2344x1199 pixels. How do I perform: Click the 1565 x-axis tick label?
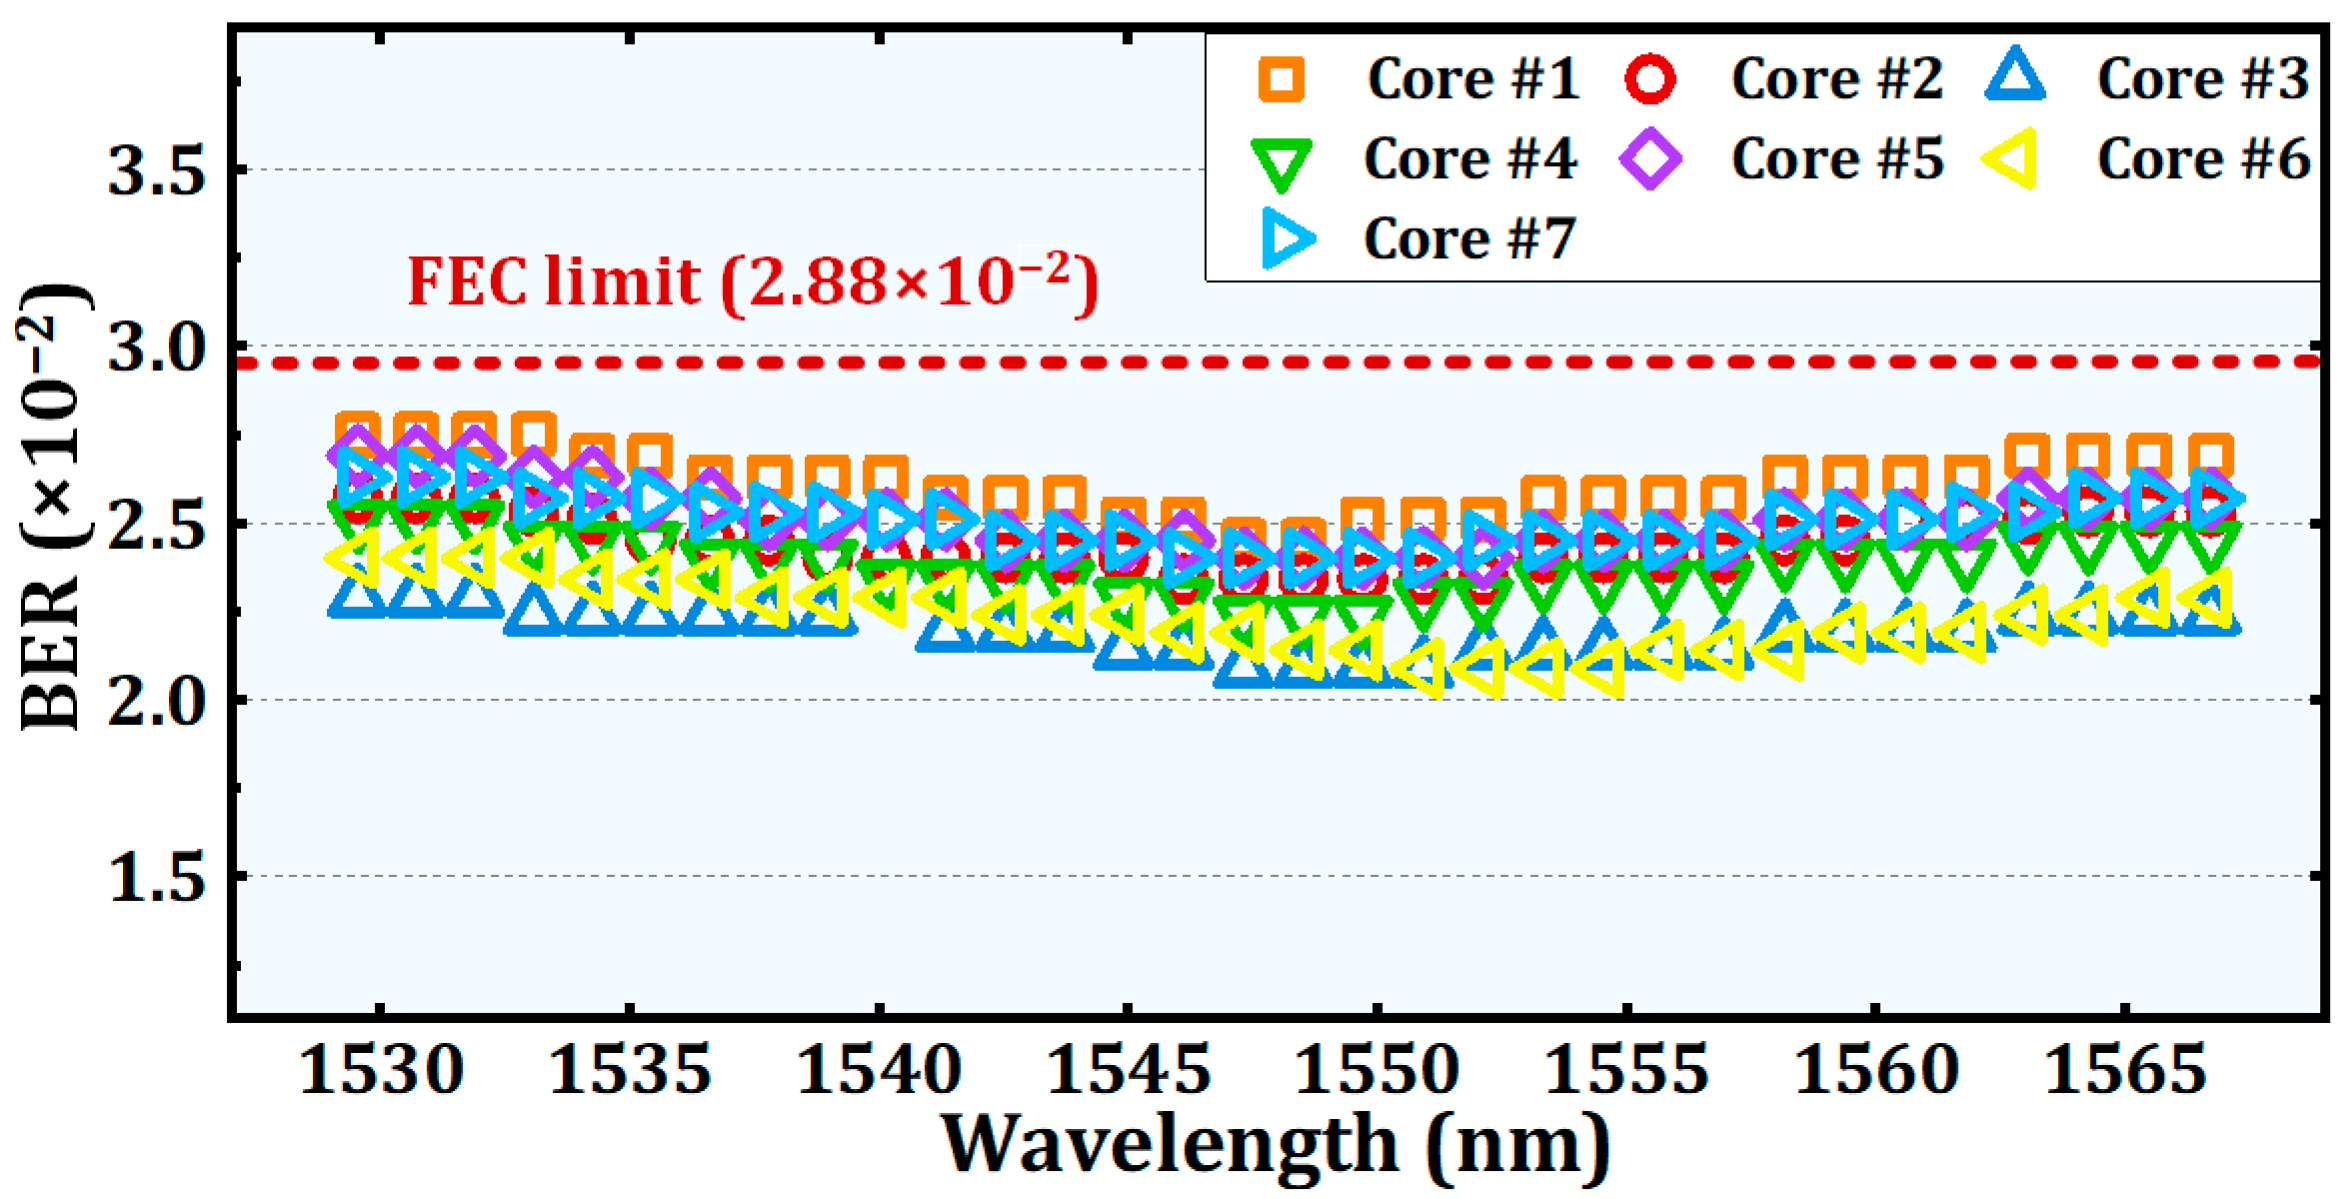[x=2125, y=1070]
